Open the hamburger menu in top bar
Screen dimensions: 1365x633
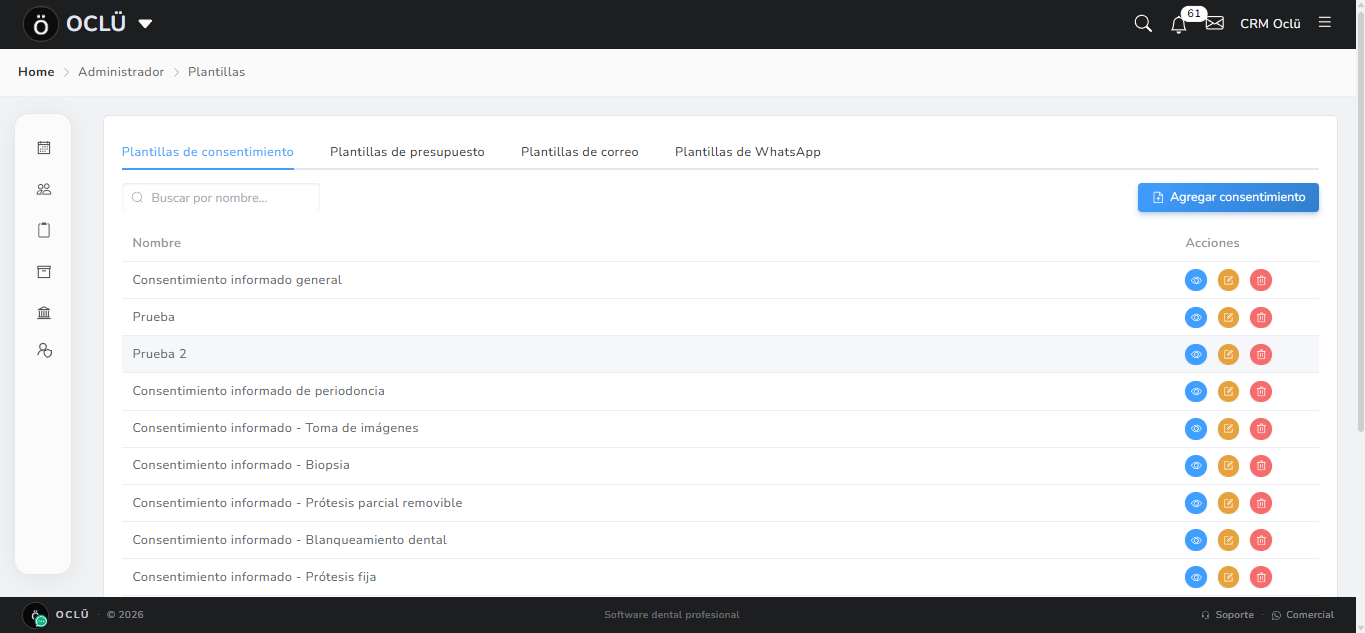click(1325, 22)
